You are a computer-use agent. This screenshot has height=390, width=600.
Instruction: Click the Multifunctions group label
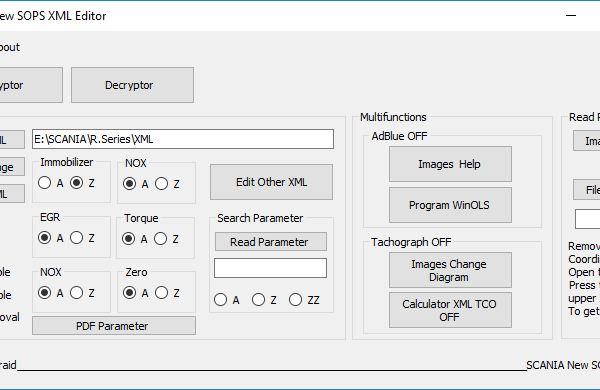click(393, 117)
